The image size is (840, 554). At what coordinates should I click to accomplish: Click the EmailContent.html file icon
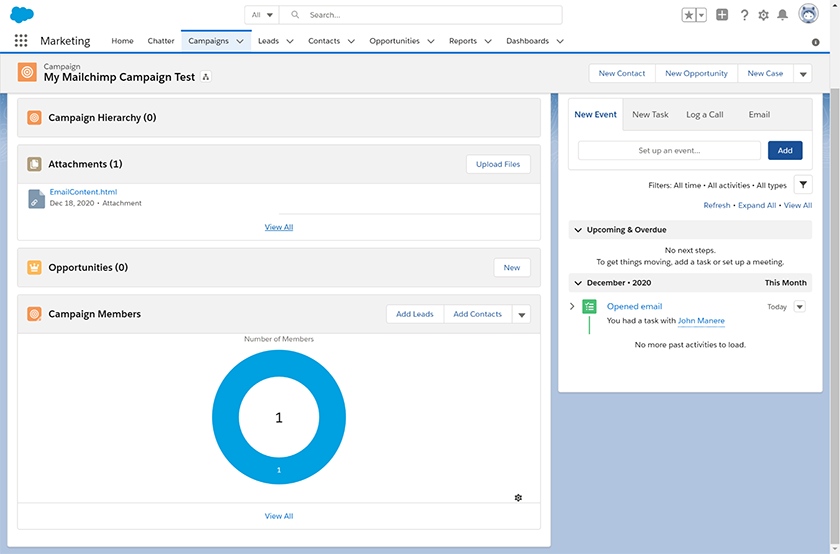36,199
